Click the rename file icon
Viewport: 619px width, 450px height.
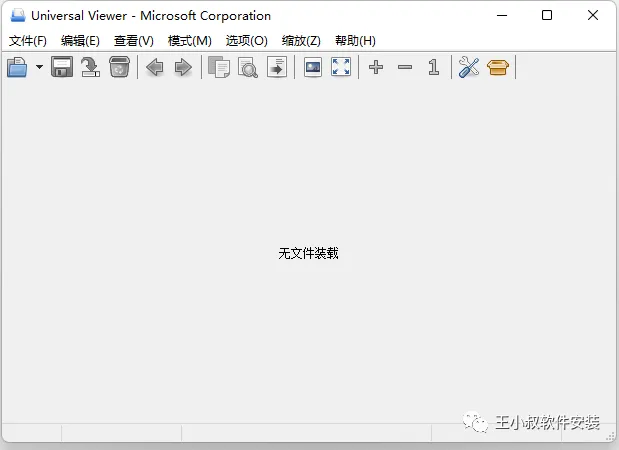[x=90, y=67]
